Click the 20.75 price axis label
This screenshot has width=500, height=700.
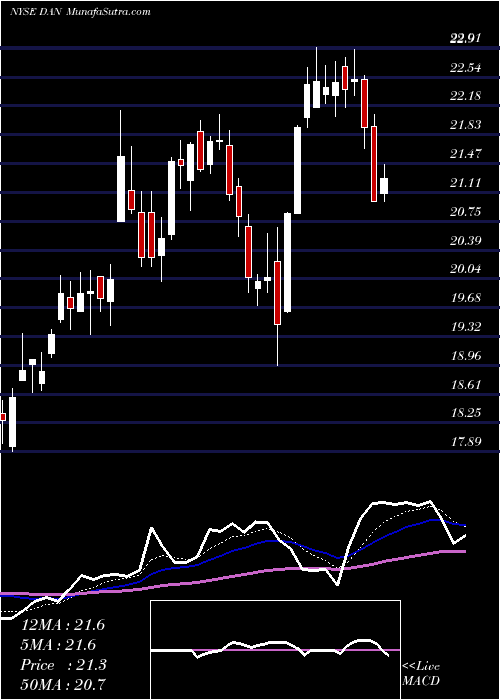pyautogui.click(x=466, y=212)
